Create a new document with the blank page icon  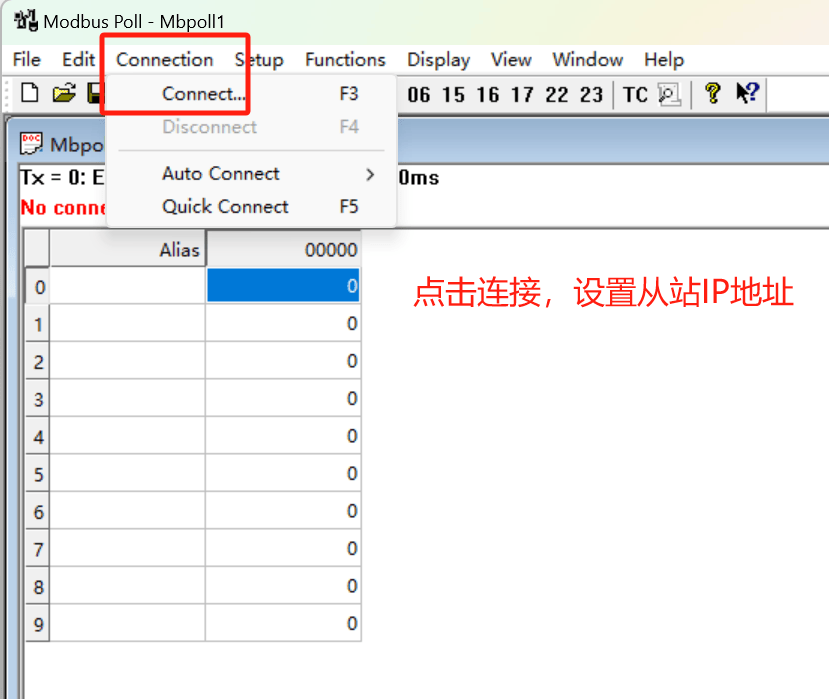click(x=30, y=94)
